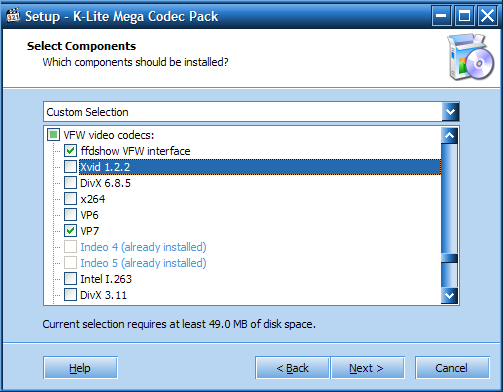Check the Intel I.263 checkbox

70,279
